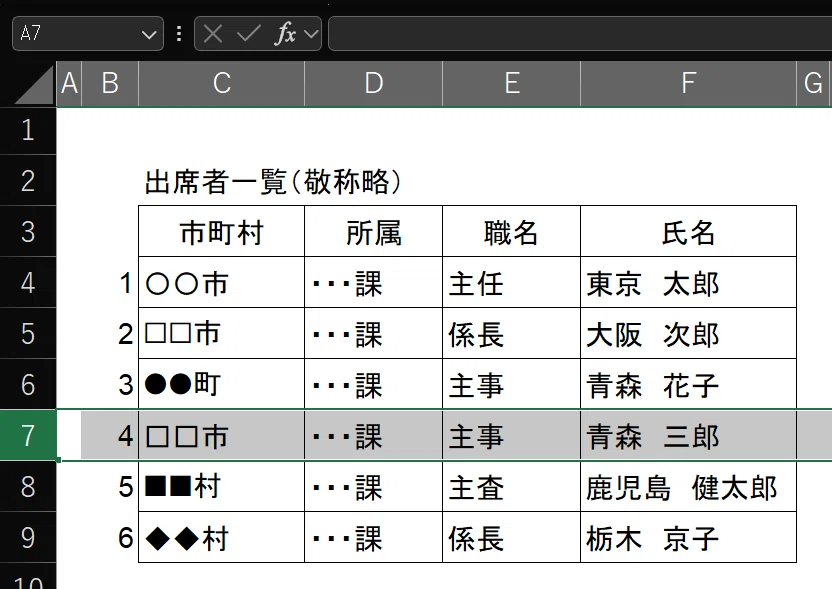Screen dimensions: 832x589
Task: Click the cell containing 主任
Action: coord(512,282)
